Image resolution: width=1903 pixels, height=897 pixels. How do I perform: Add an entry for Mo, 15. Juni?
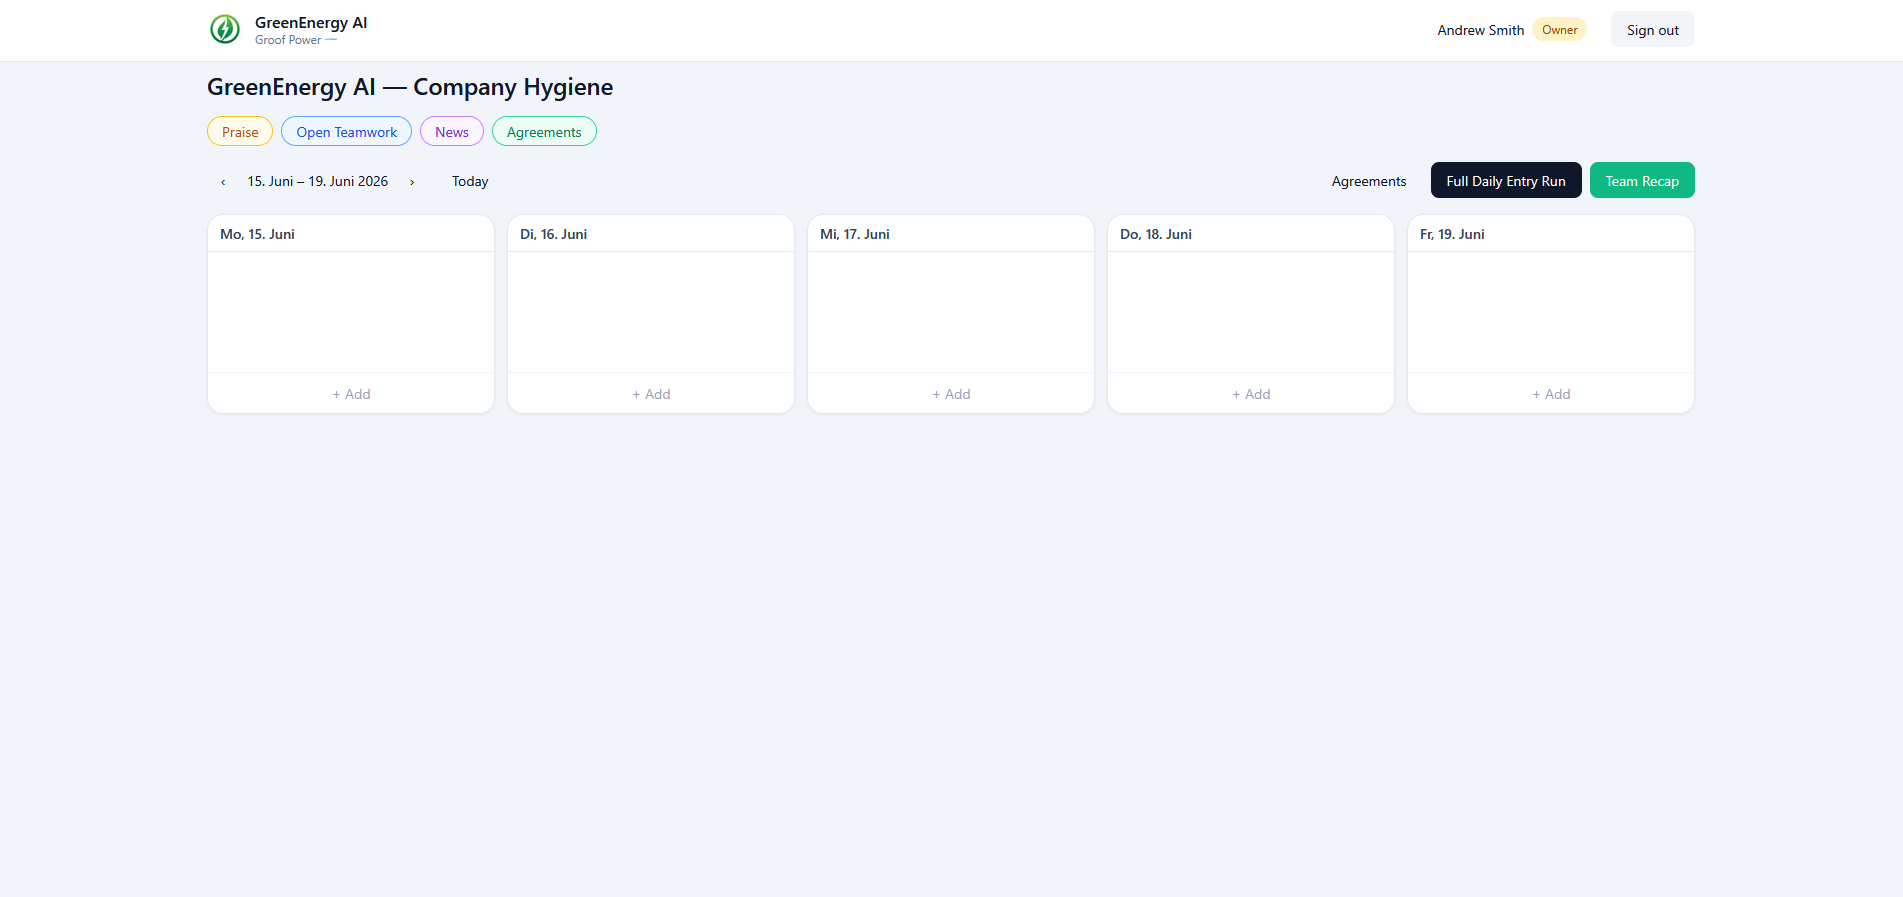(x=351, y=394)
